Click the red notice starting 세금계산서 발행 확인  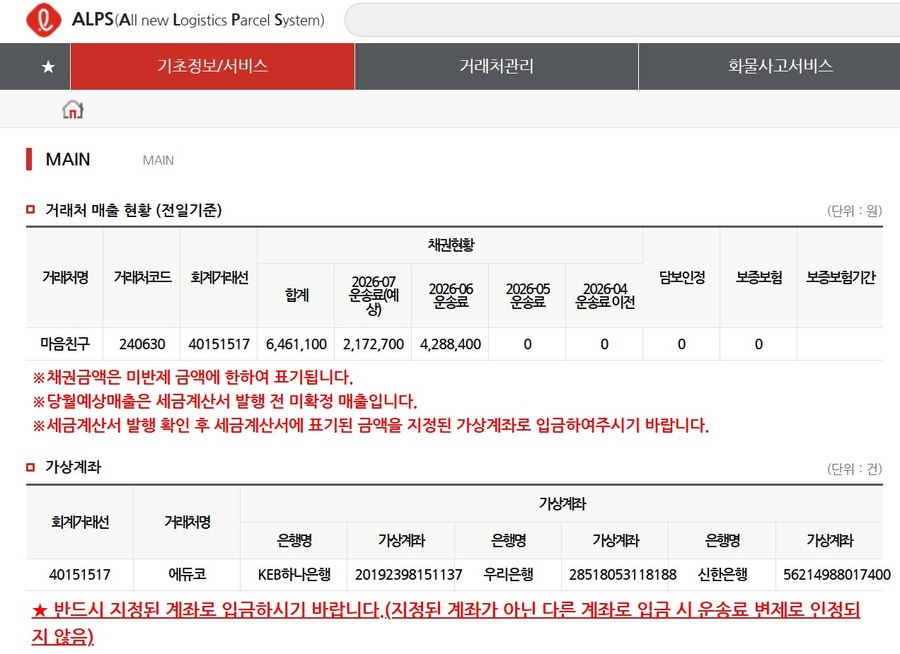371,425
